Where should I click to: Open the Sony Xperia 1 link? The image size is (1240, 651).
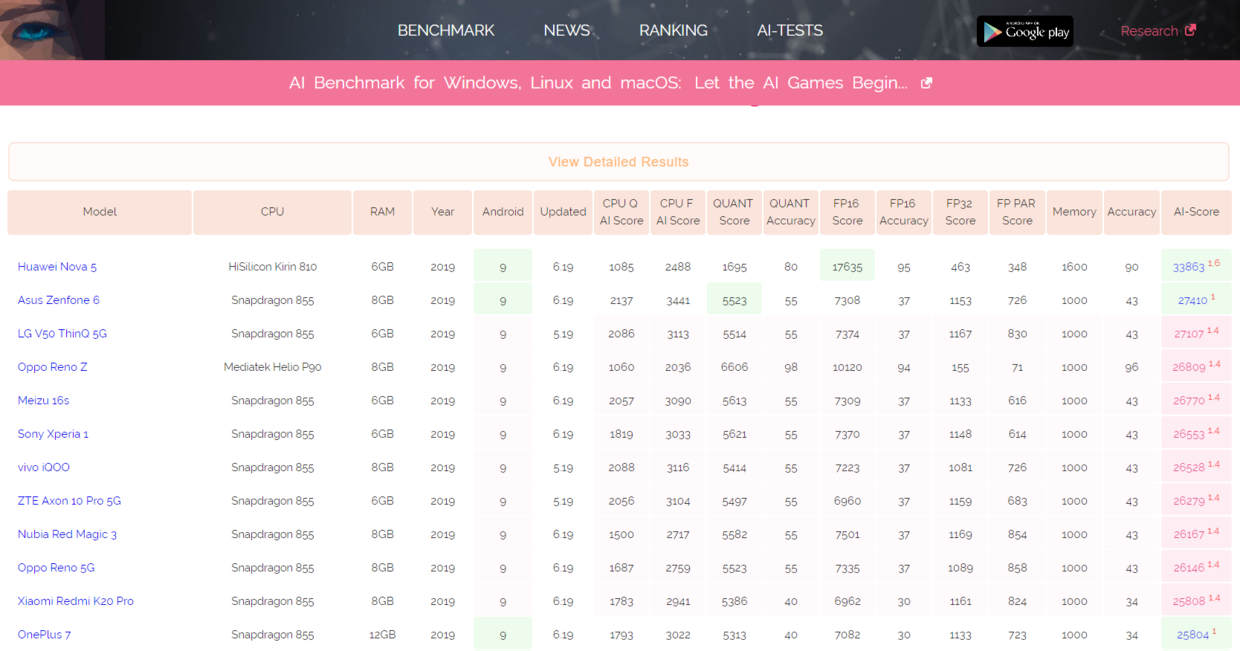point(53,434)
